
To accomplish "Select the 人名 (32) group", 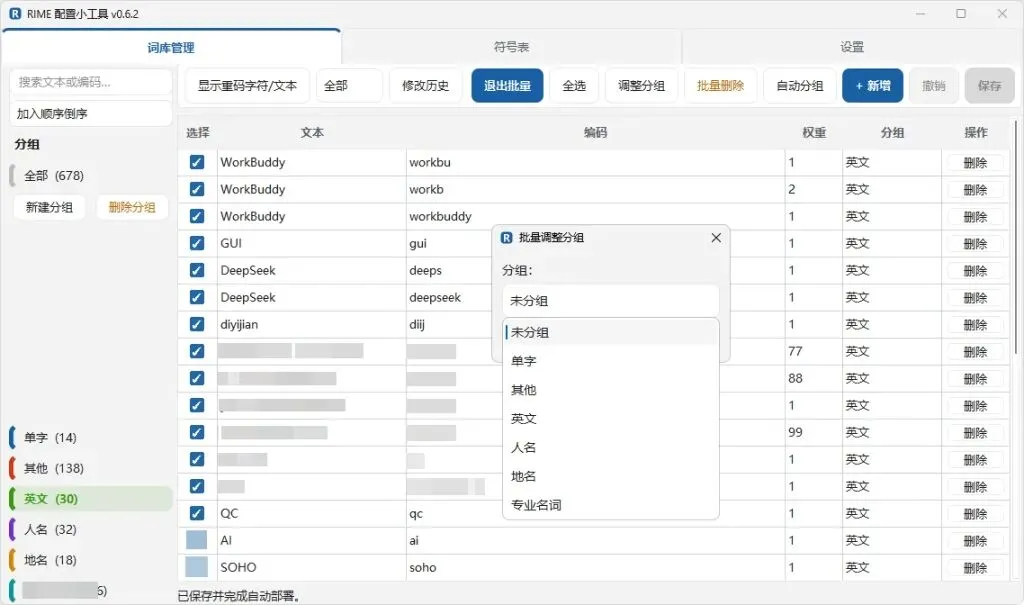I will click(x=91, y=530).
